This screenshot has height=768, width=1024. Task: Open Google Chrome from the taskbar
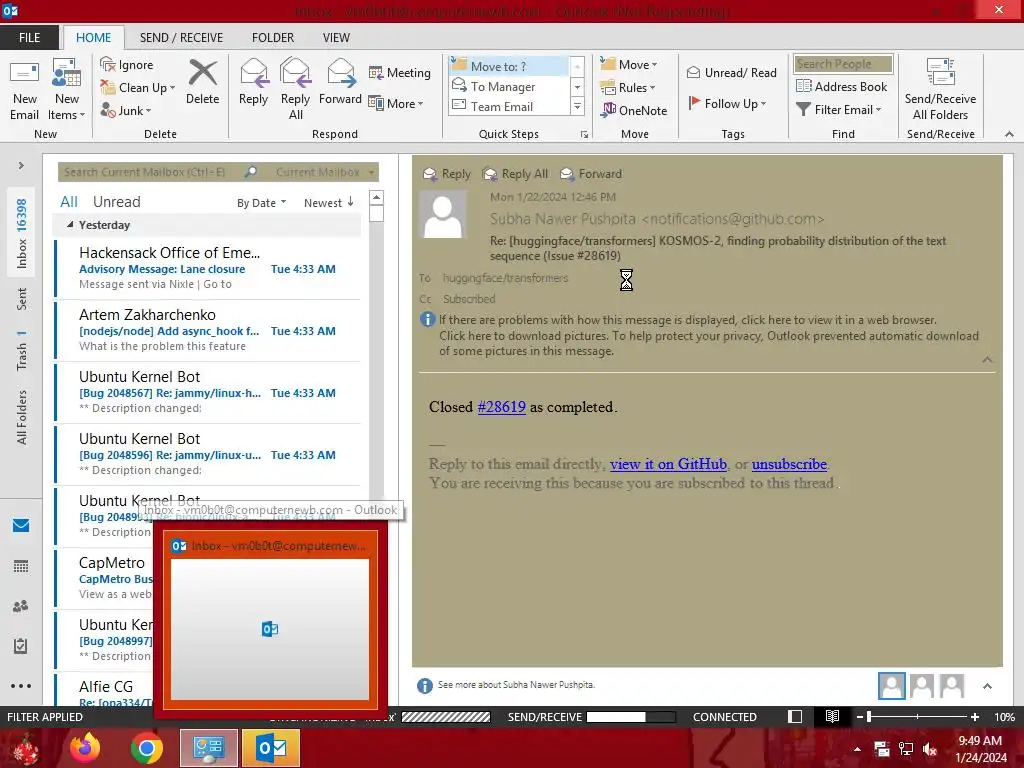(x=146, y=748)
